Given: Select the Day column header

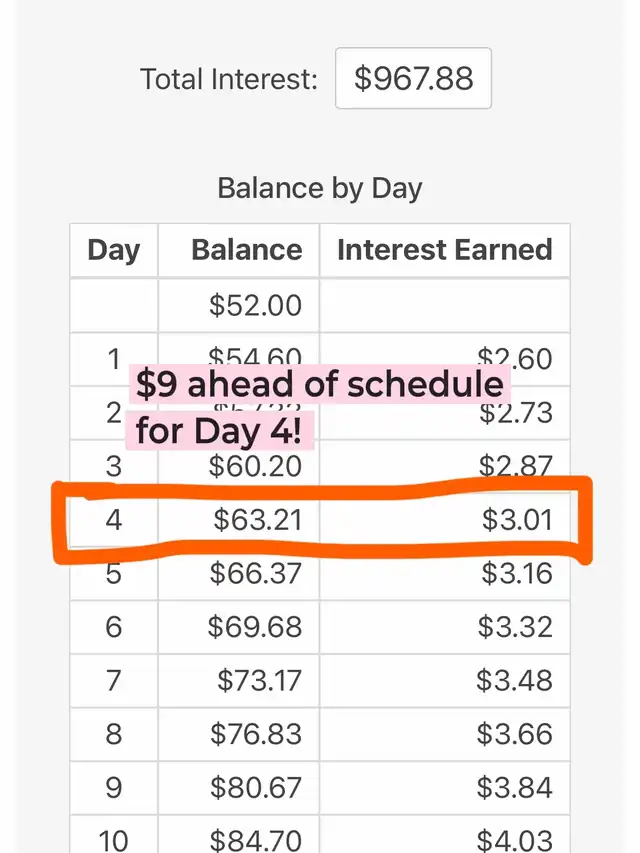Looking at the screenshot, I should (x=114, y=250).
